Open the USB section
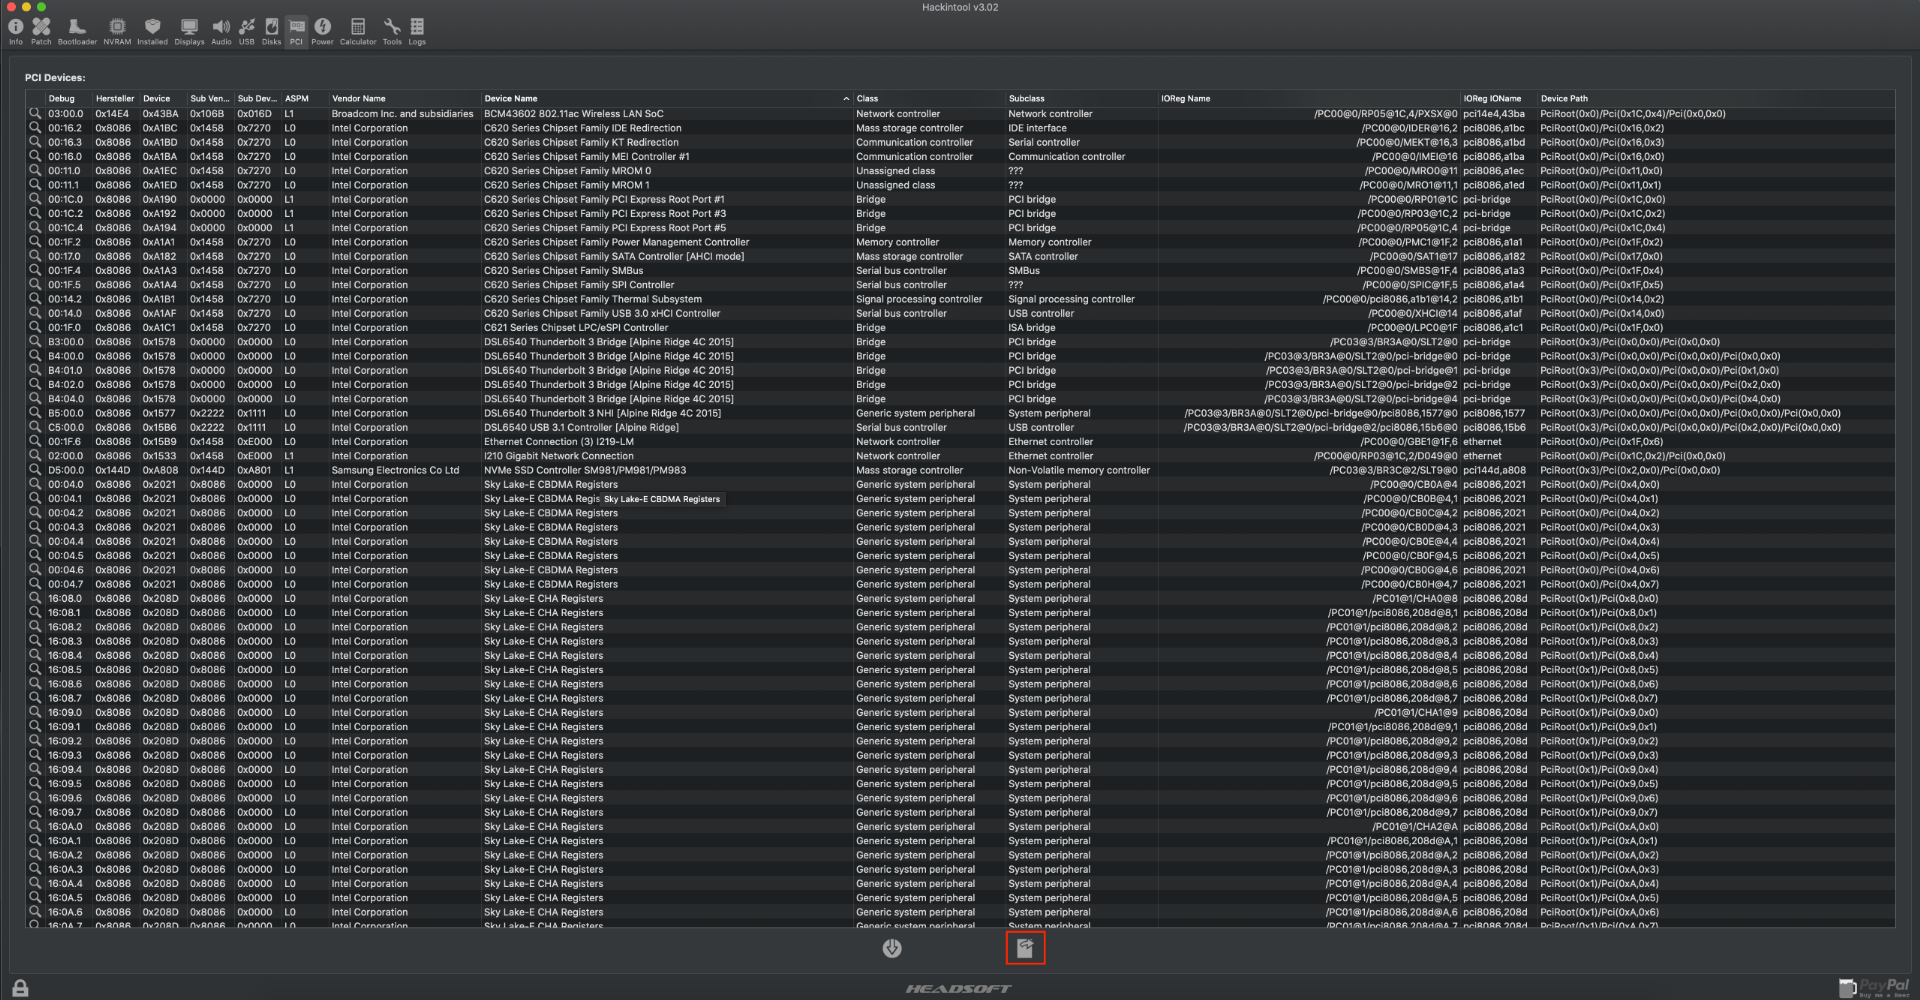 [x=246, y=31]
